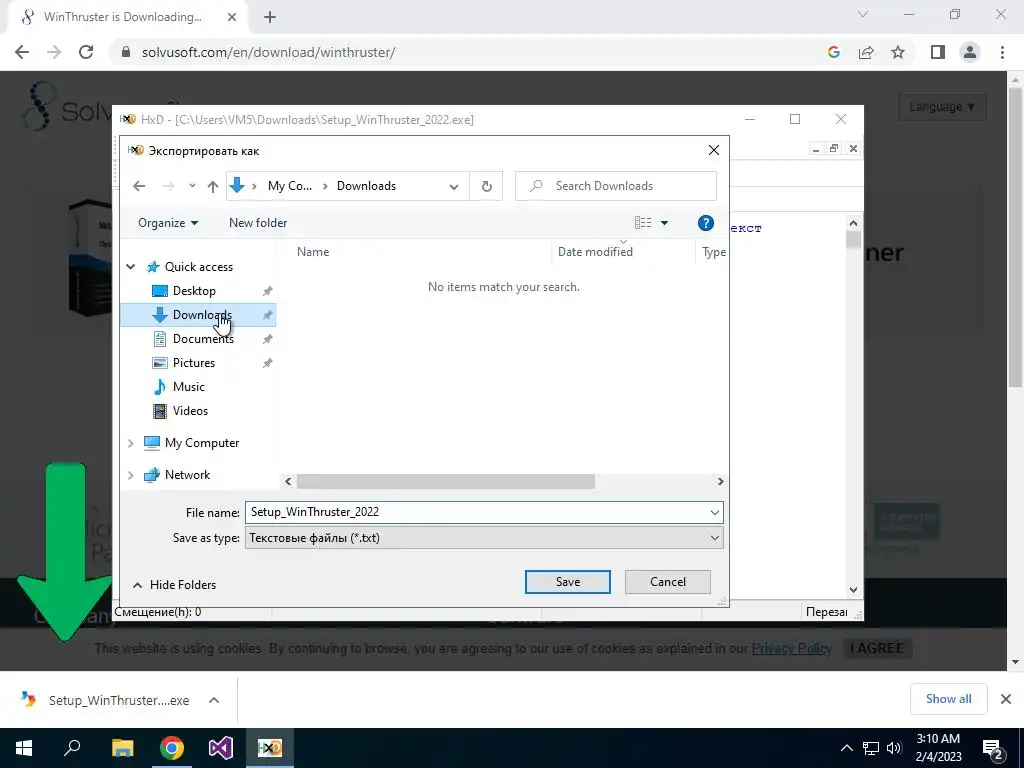Unpin Desktop from Quick access

268,291
